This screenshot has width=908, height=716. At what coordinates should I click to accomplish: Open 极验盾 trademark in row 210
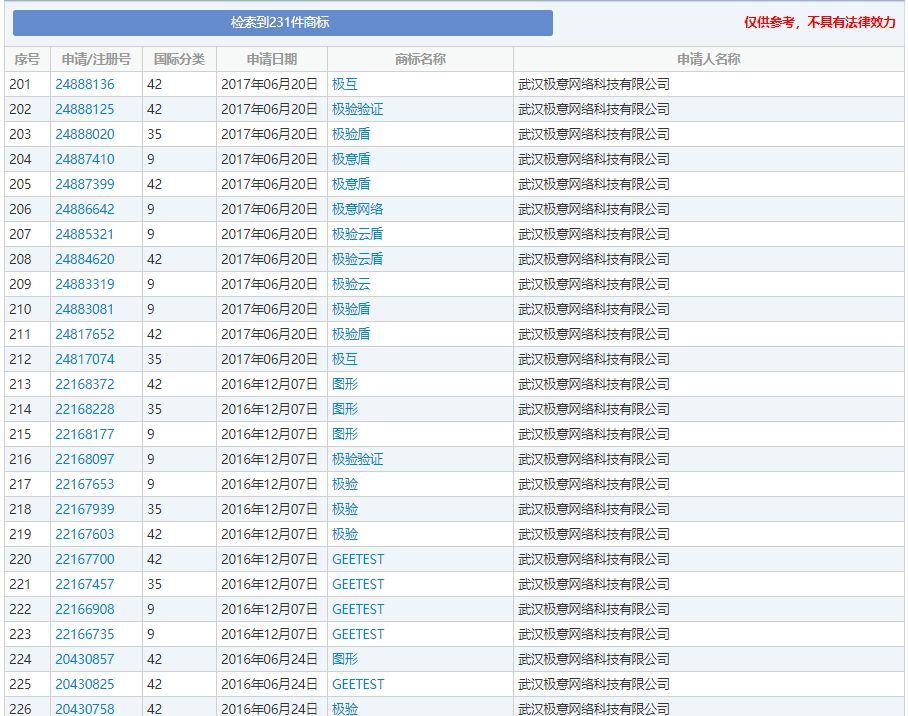tap(351, 309)
